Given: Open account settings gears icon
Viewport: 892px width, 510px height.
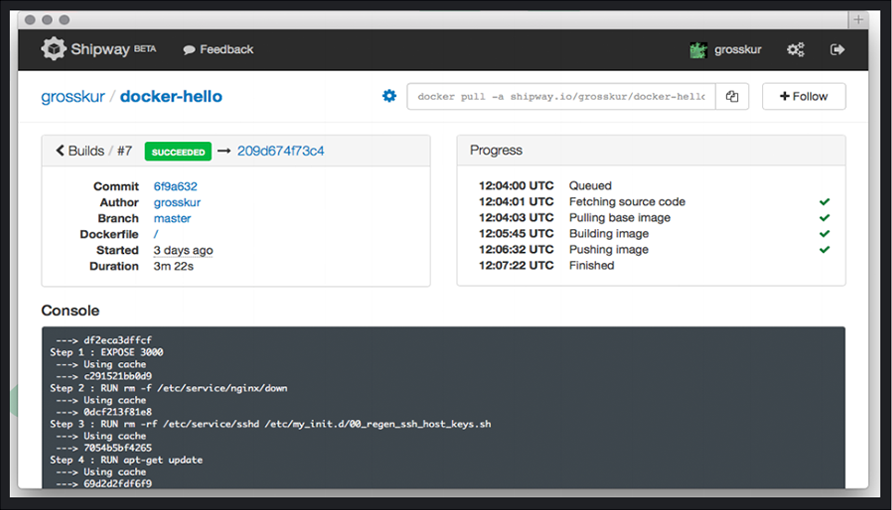Looking at the screenshot, I should 795,49.
